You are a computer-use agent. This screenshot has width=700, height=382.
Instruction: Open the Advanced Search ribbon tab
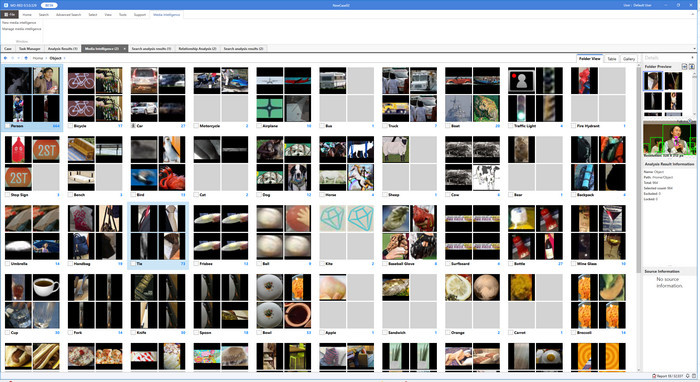pos(68,15)
